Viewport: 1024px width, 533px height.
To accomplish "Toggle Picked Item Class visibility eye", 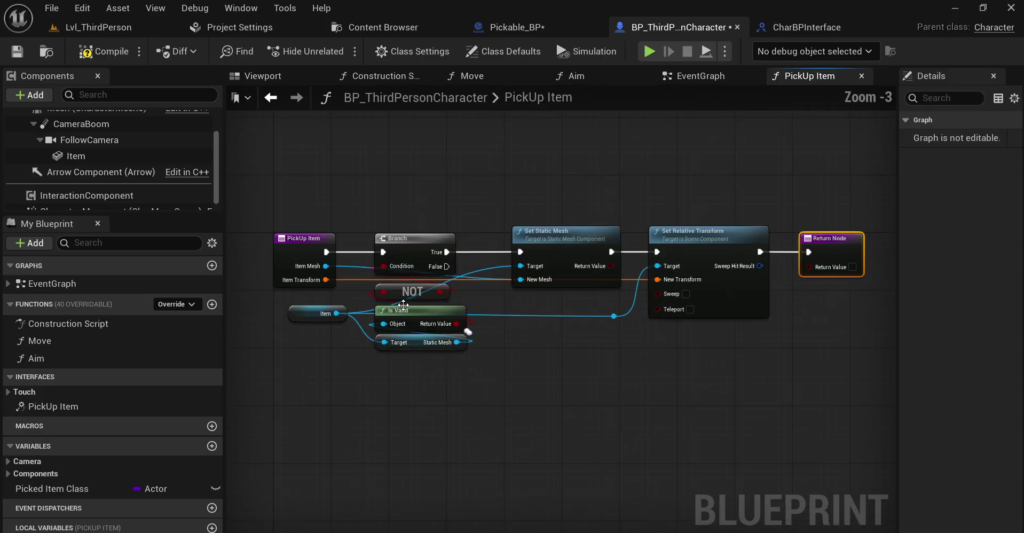I will pos(215,489).
